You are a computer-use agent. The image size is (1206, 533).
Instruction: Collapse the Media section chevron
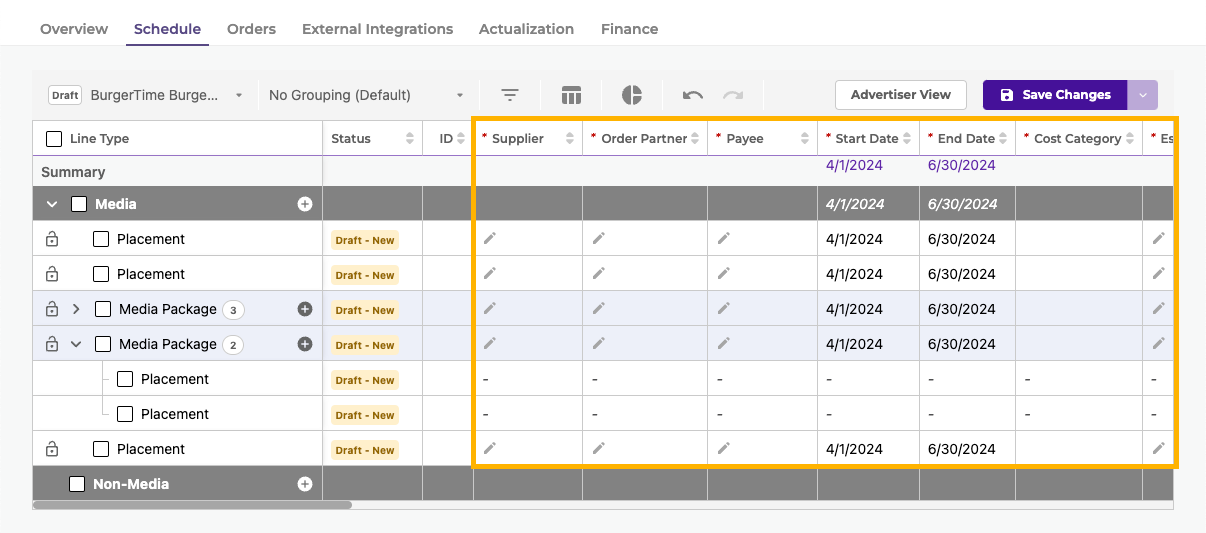click(52, 204)
